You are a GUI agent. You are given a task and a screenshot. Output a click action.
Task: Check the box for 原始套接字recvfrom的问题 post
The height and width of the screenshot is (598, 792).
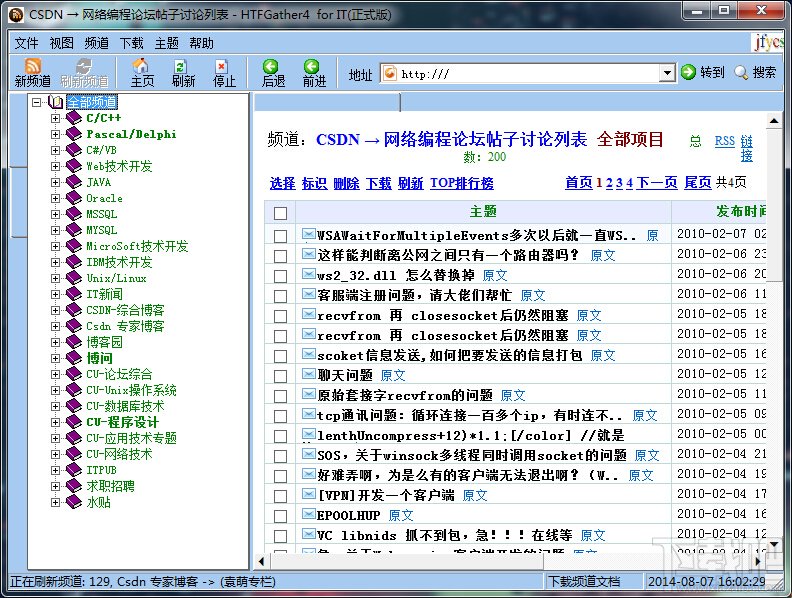tap(280, 396)
